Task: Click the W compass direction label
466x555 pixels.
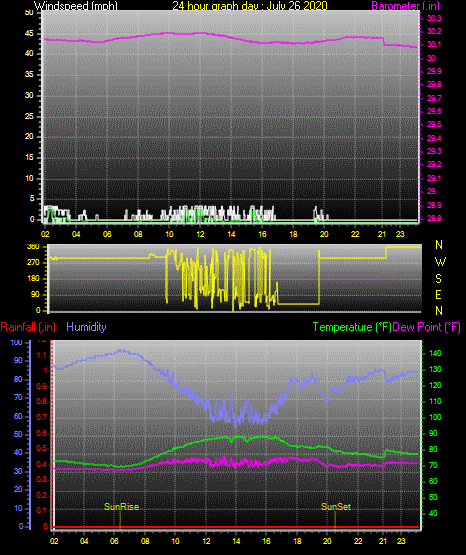Action: point(440,262)
